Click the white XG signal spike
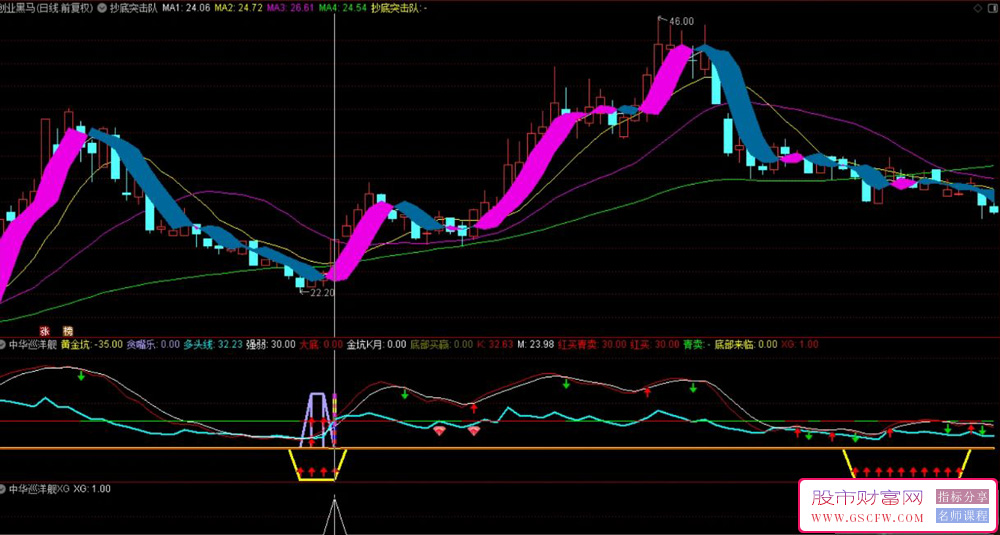The height and width of the screenshot is (535, 1000). tap(334, 518)
